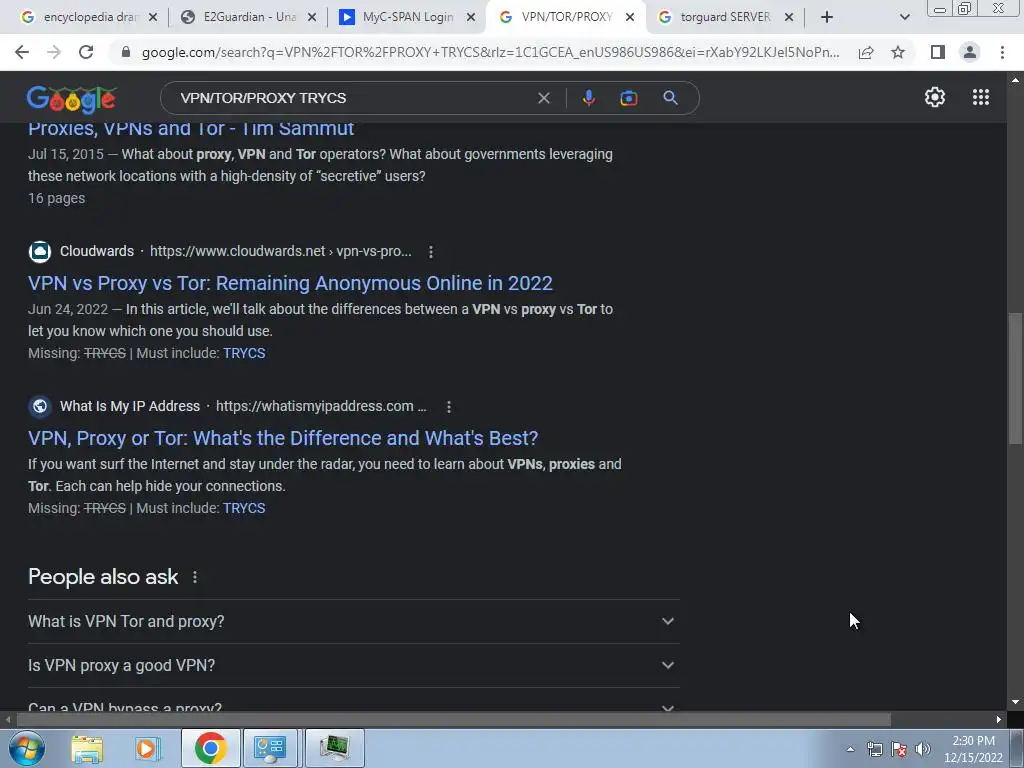The height and width of the screenshot is (768, 1024).
Task: Go forward with the browser arrow
Action: pyautogui.click(x=54, y=52)
